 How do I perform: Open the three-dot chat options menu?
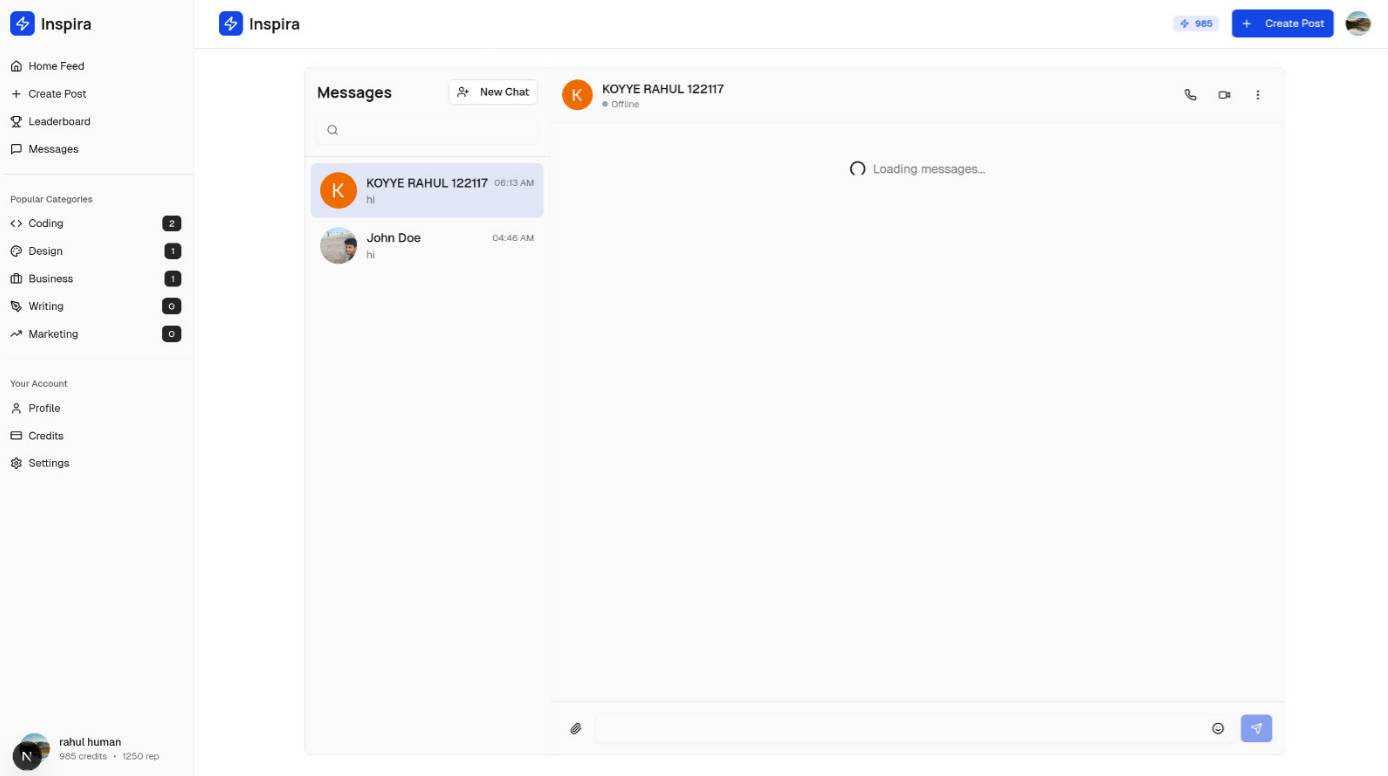click(x=1258, y=95)
